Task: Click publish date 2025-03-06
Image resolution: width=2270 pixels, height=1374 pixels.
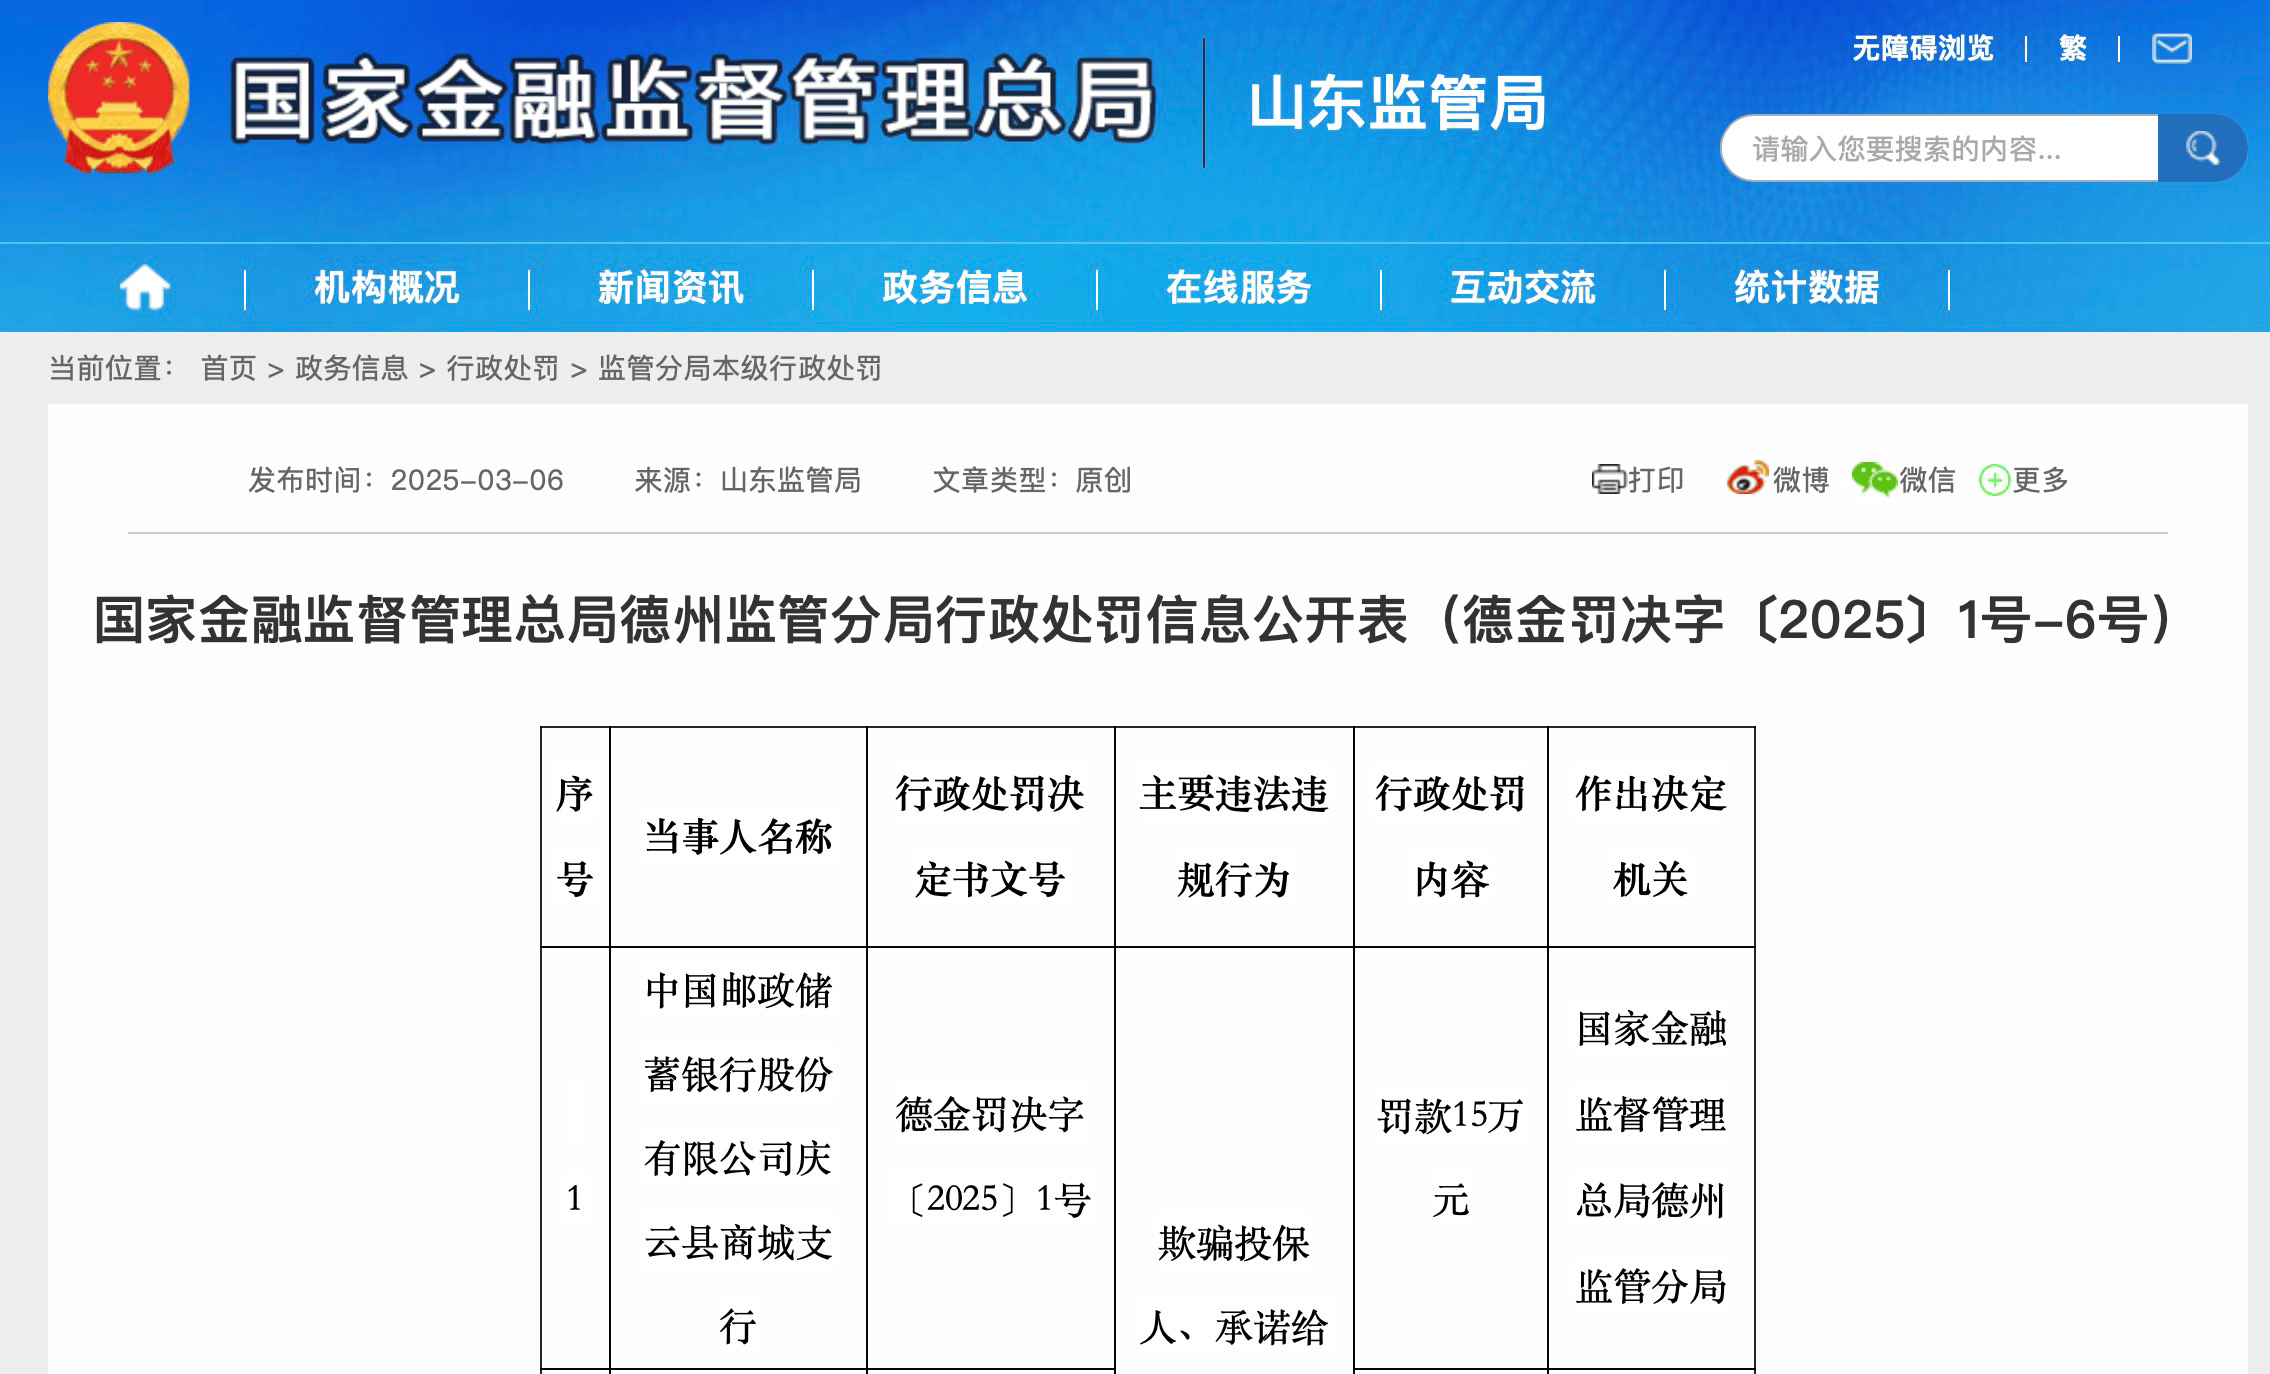Action: pyautogui.click(x=477, y=480)
